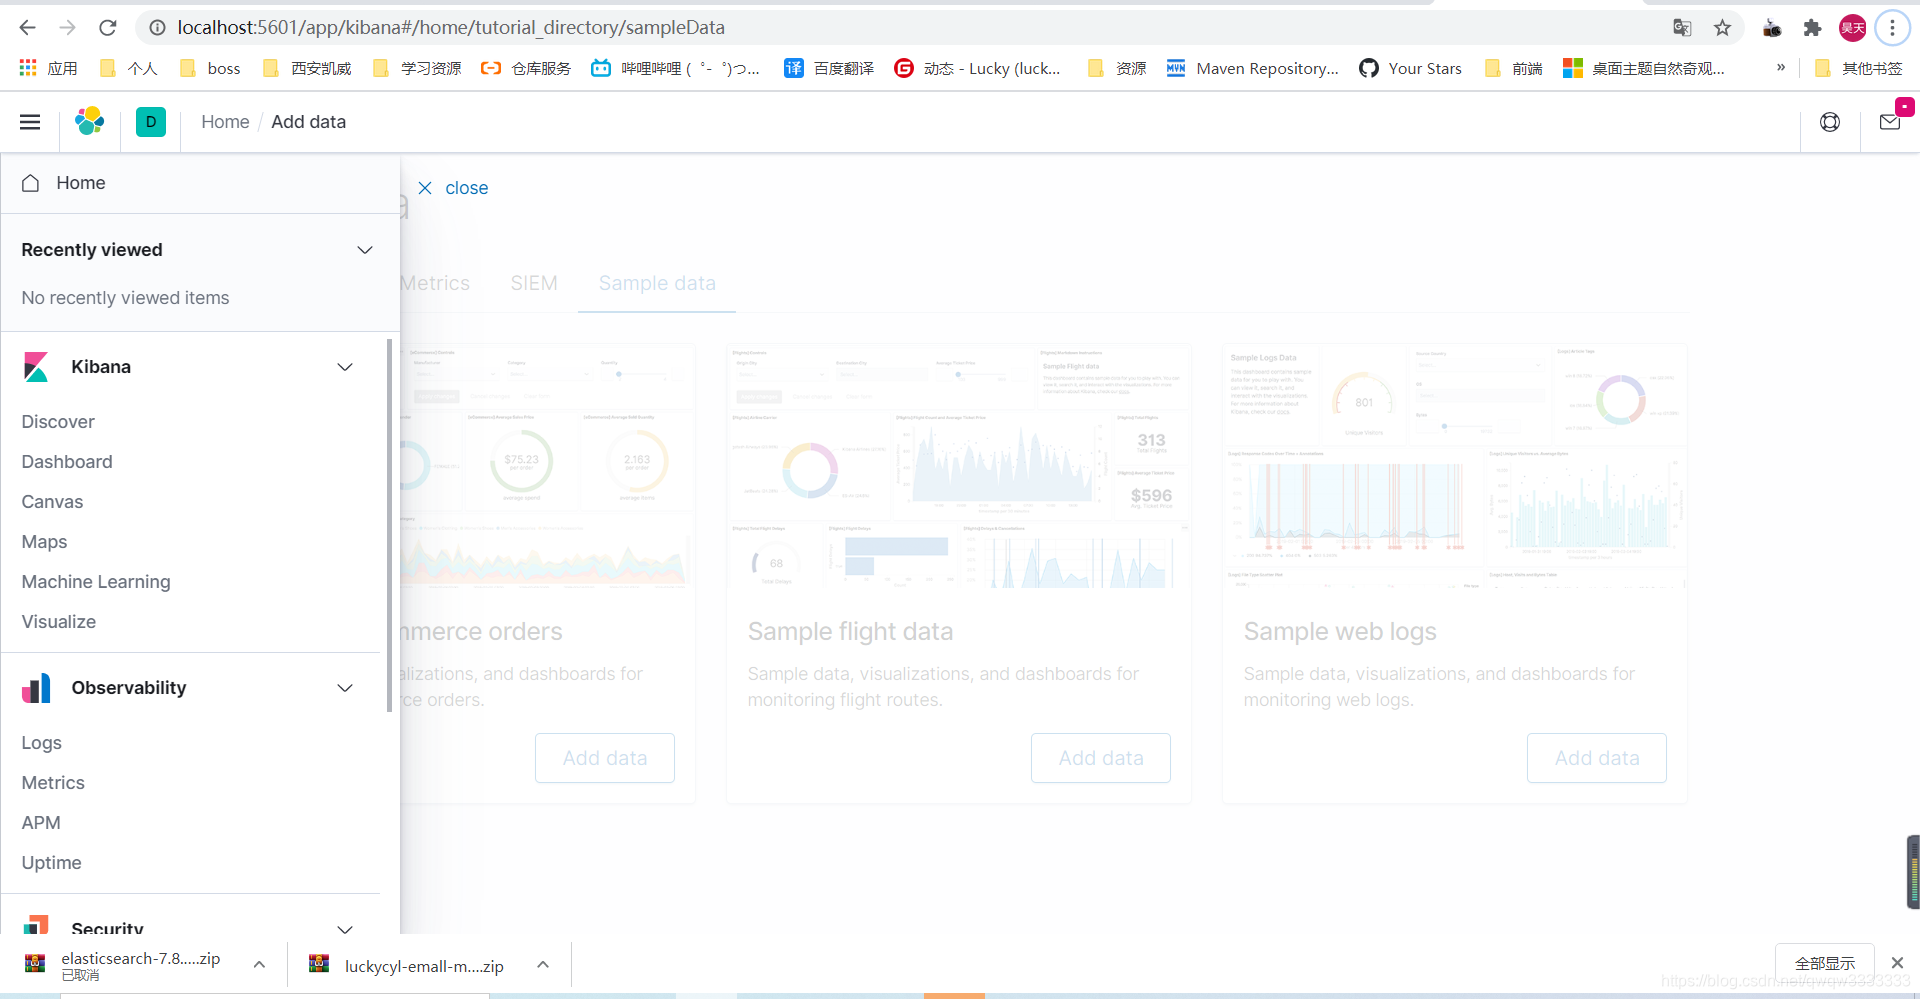Viewport: 1920px width, 999px height.
Task: Add data for Sample web logs
Action: click(x=1597, y=758)
